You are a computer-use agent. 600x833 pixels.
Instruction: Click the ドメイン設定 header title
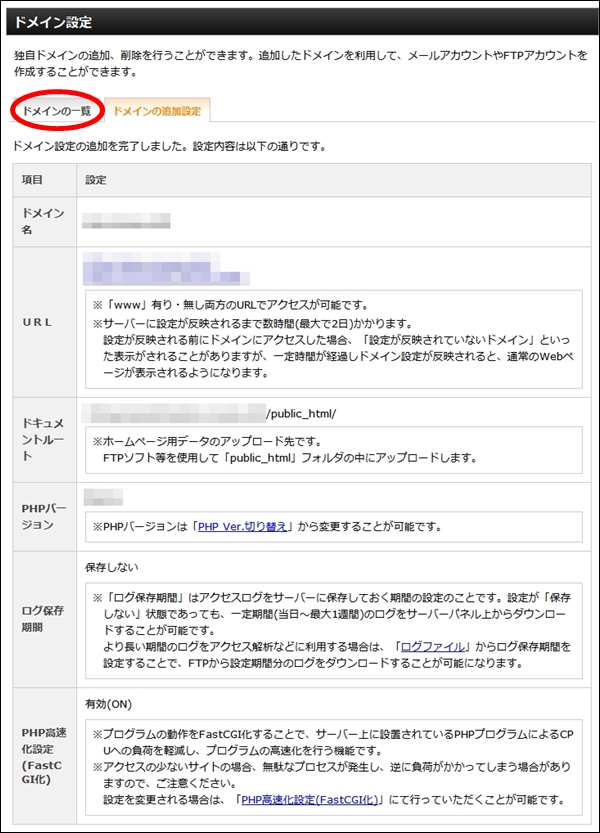click(x=53, y=22)
